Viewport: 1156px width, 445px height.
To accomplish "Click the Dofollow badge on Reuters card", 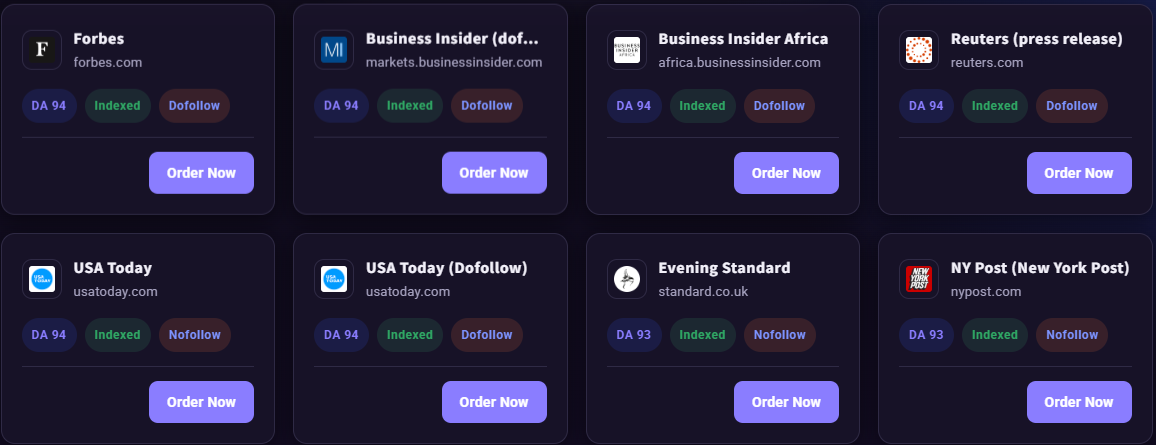I will click(1071, 105).
